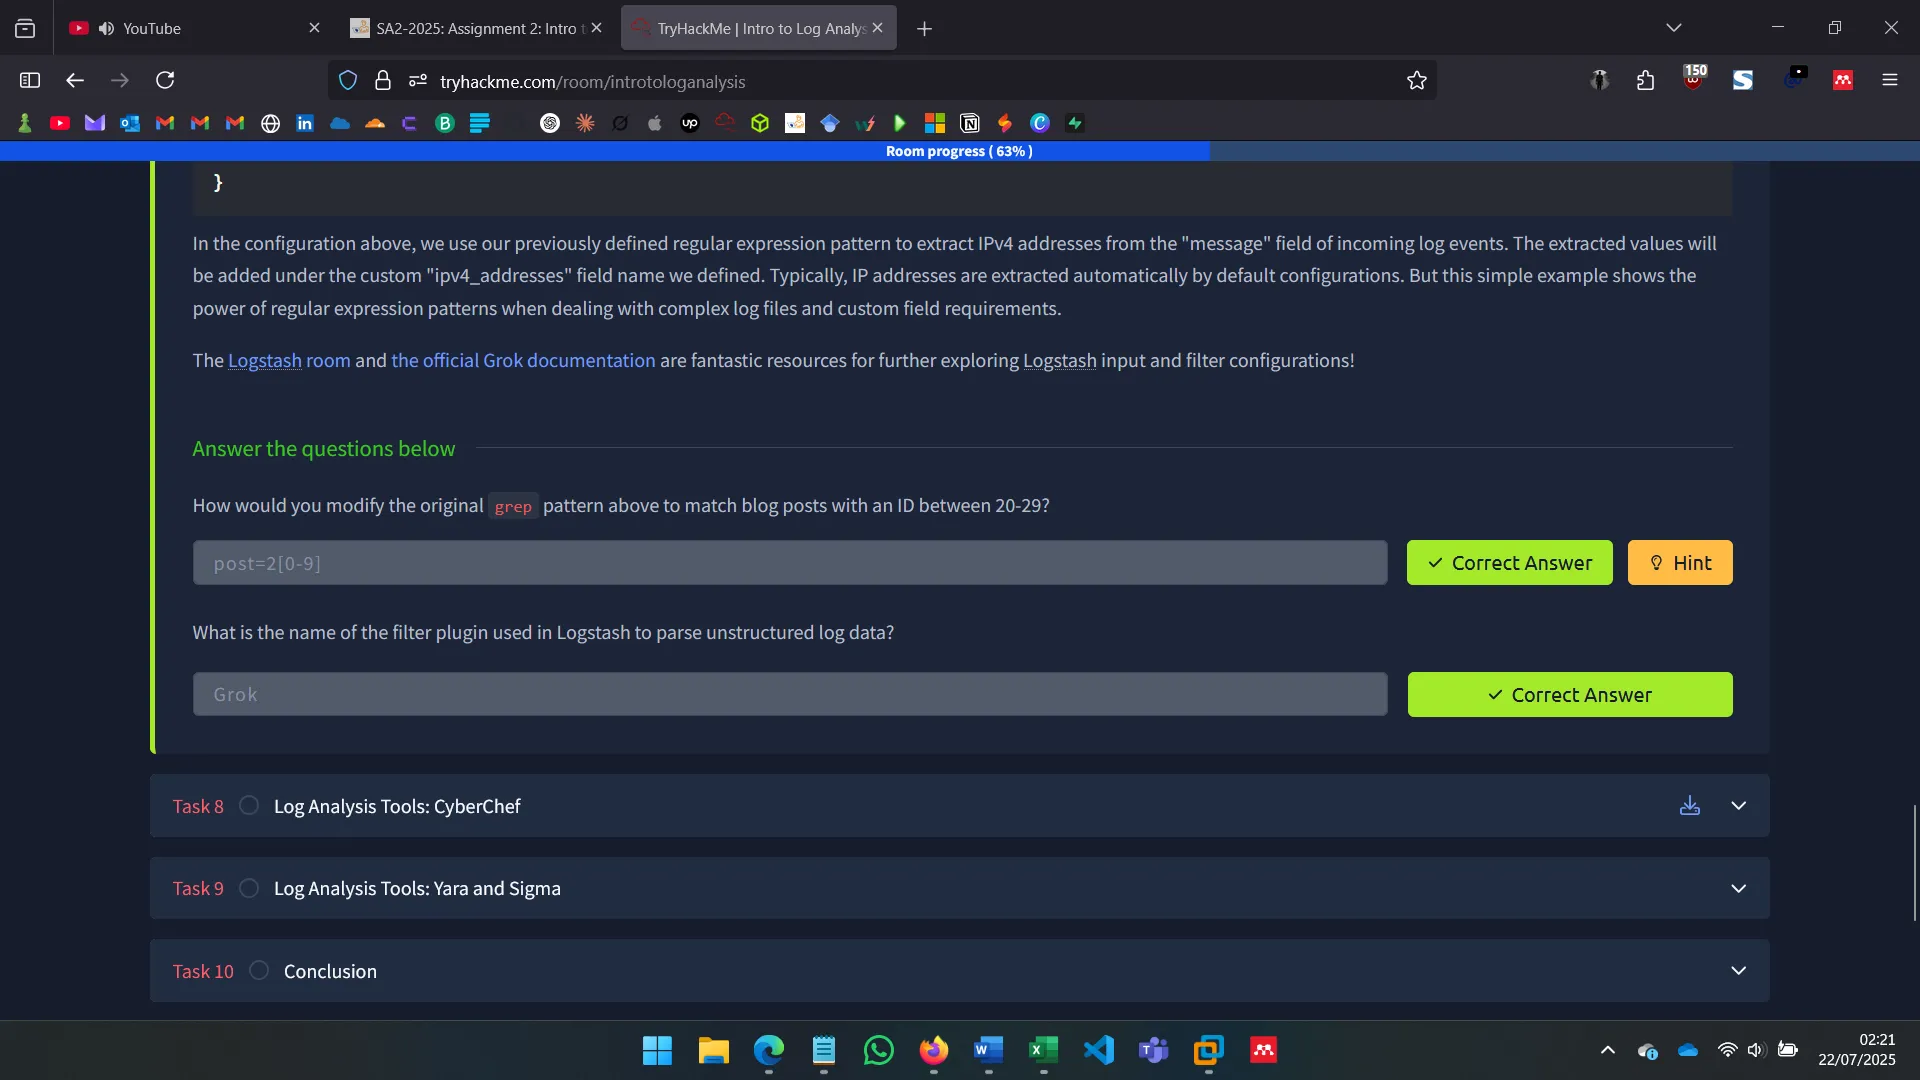Expand the Task 10 Conclusion section
Screen dimensions: 1920x1080
pyautogui.click(x=1739, y=969)
